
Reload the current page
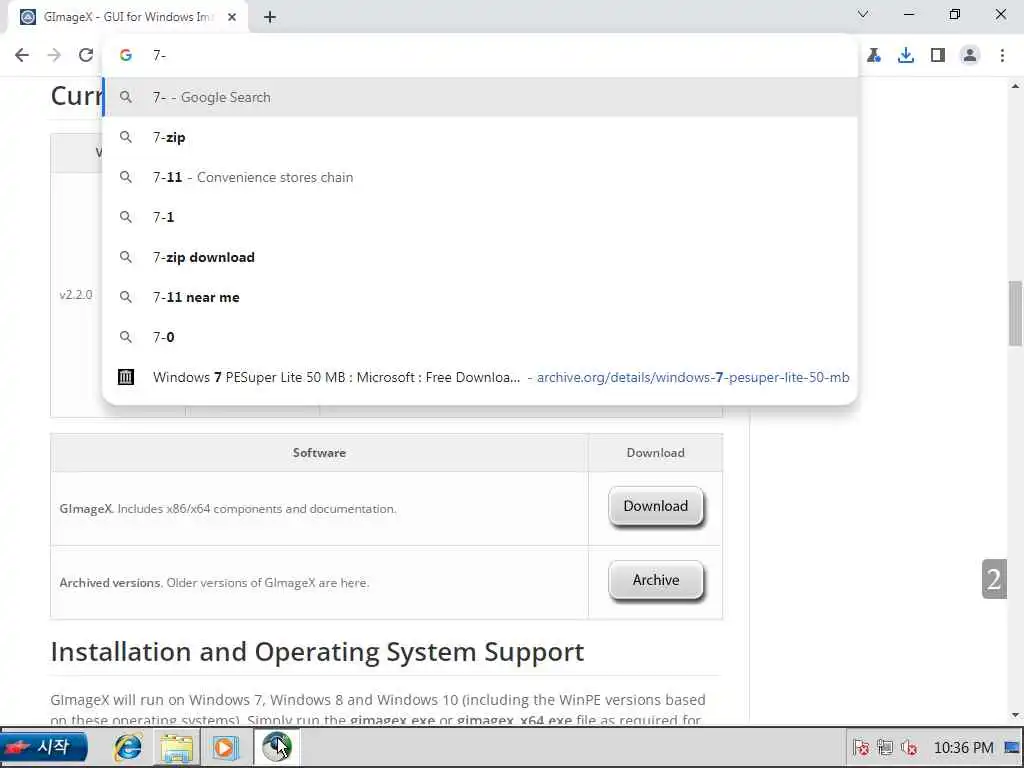click(86, 55)
